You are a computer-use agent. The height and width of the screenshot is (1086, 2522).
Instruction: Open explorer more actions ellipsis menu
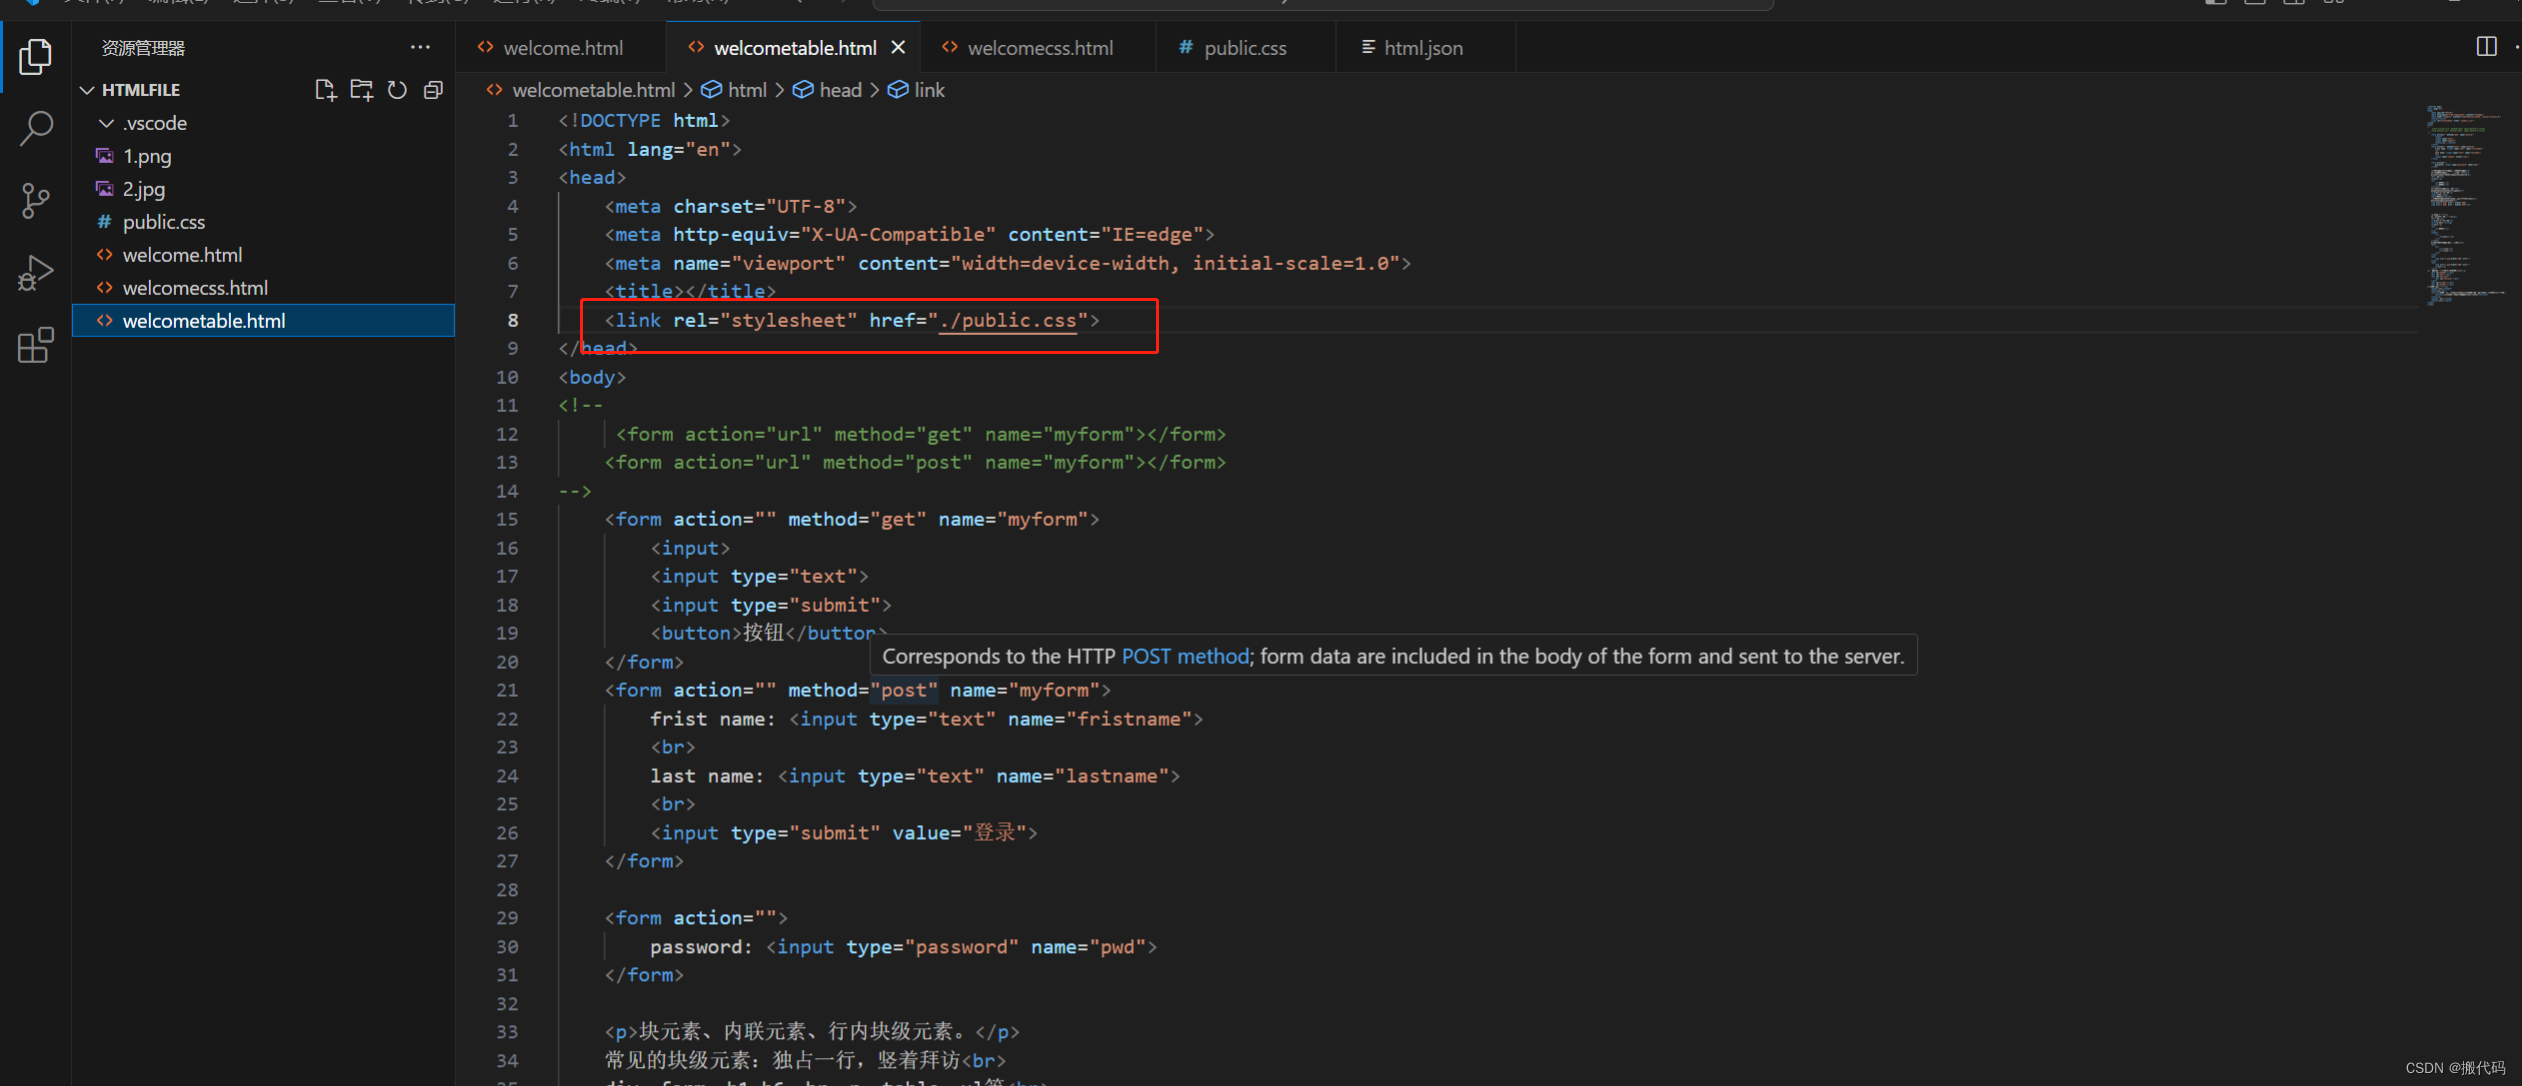[x=420, y=47]
